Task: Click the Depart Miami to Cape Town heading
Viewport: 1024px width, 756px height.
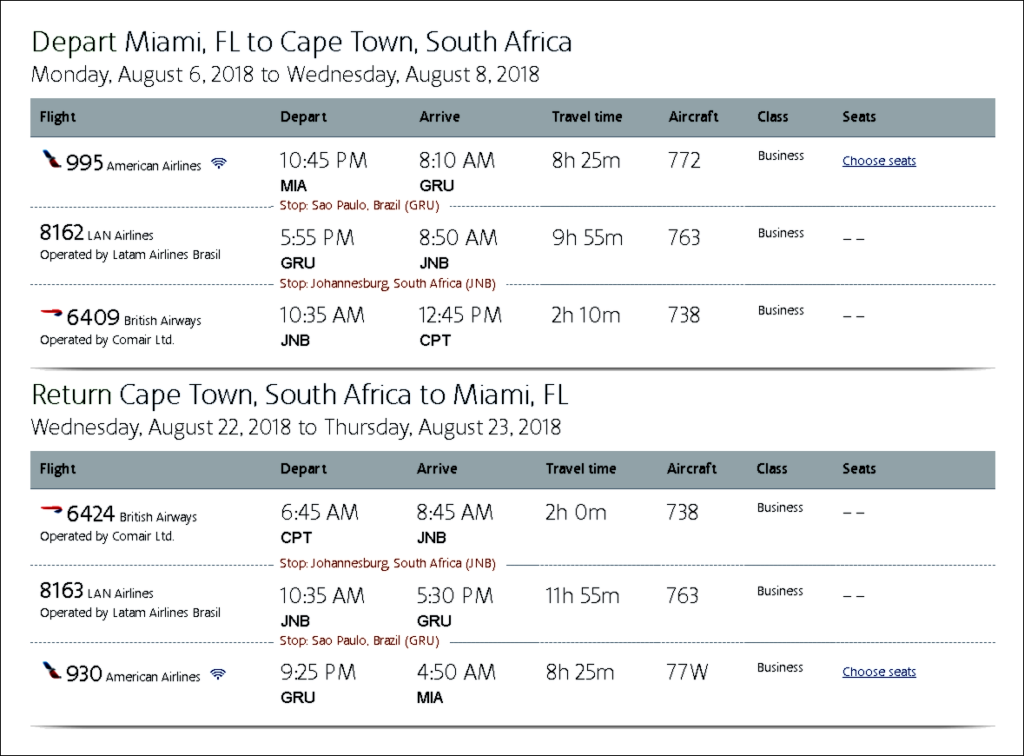Action: click(x=301, y=42)
